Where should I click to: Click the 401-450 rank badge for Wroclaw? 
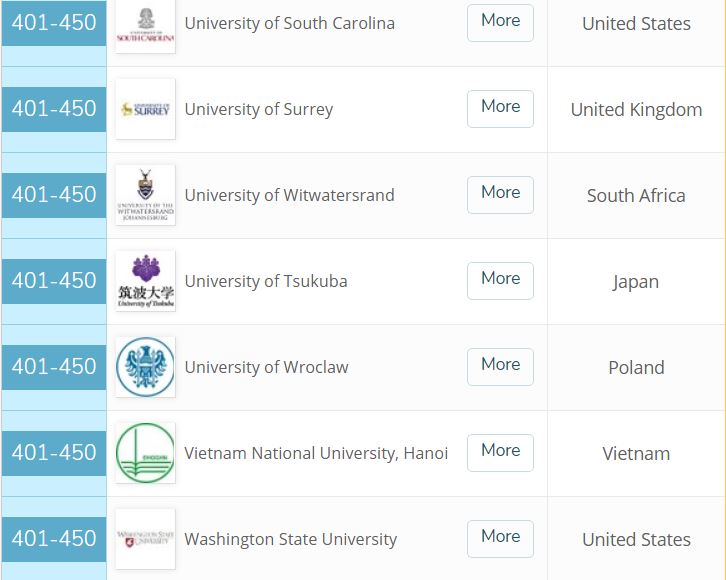(x=54, y=367)
